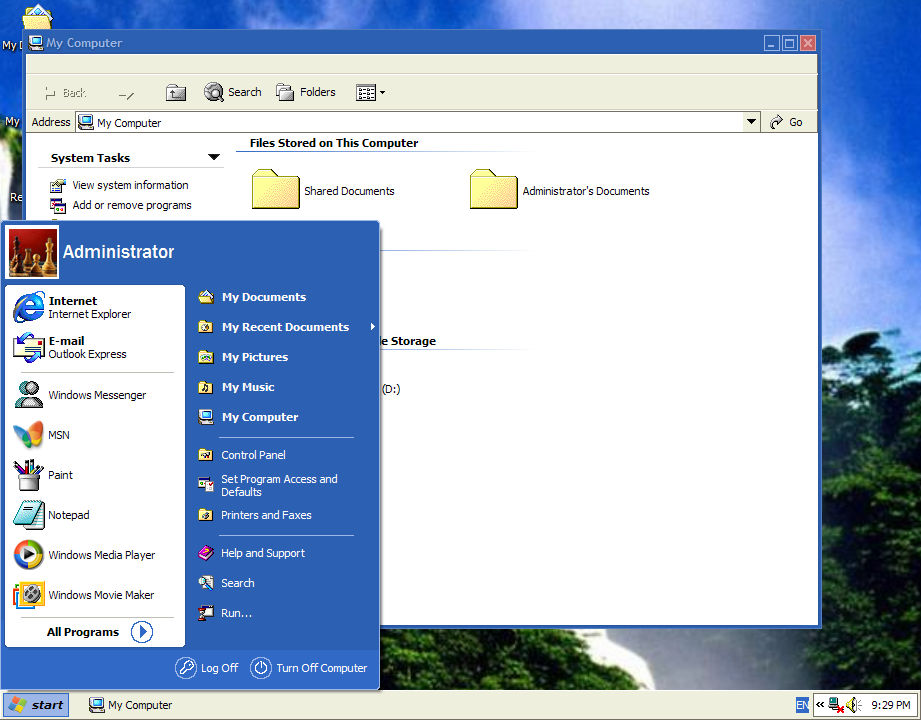Click the EN language indicator
The height and width of the screenshot is (720, 921).
coord(802,705)
